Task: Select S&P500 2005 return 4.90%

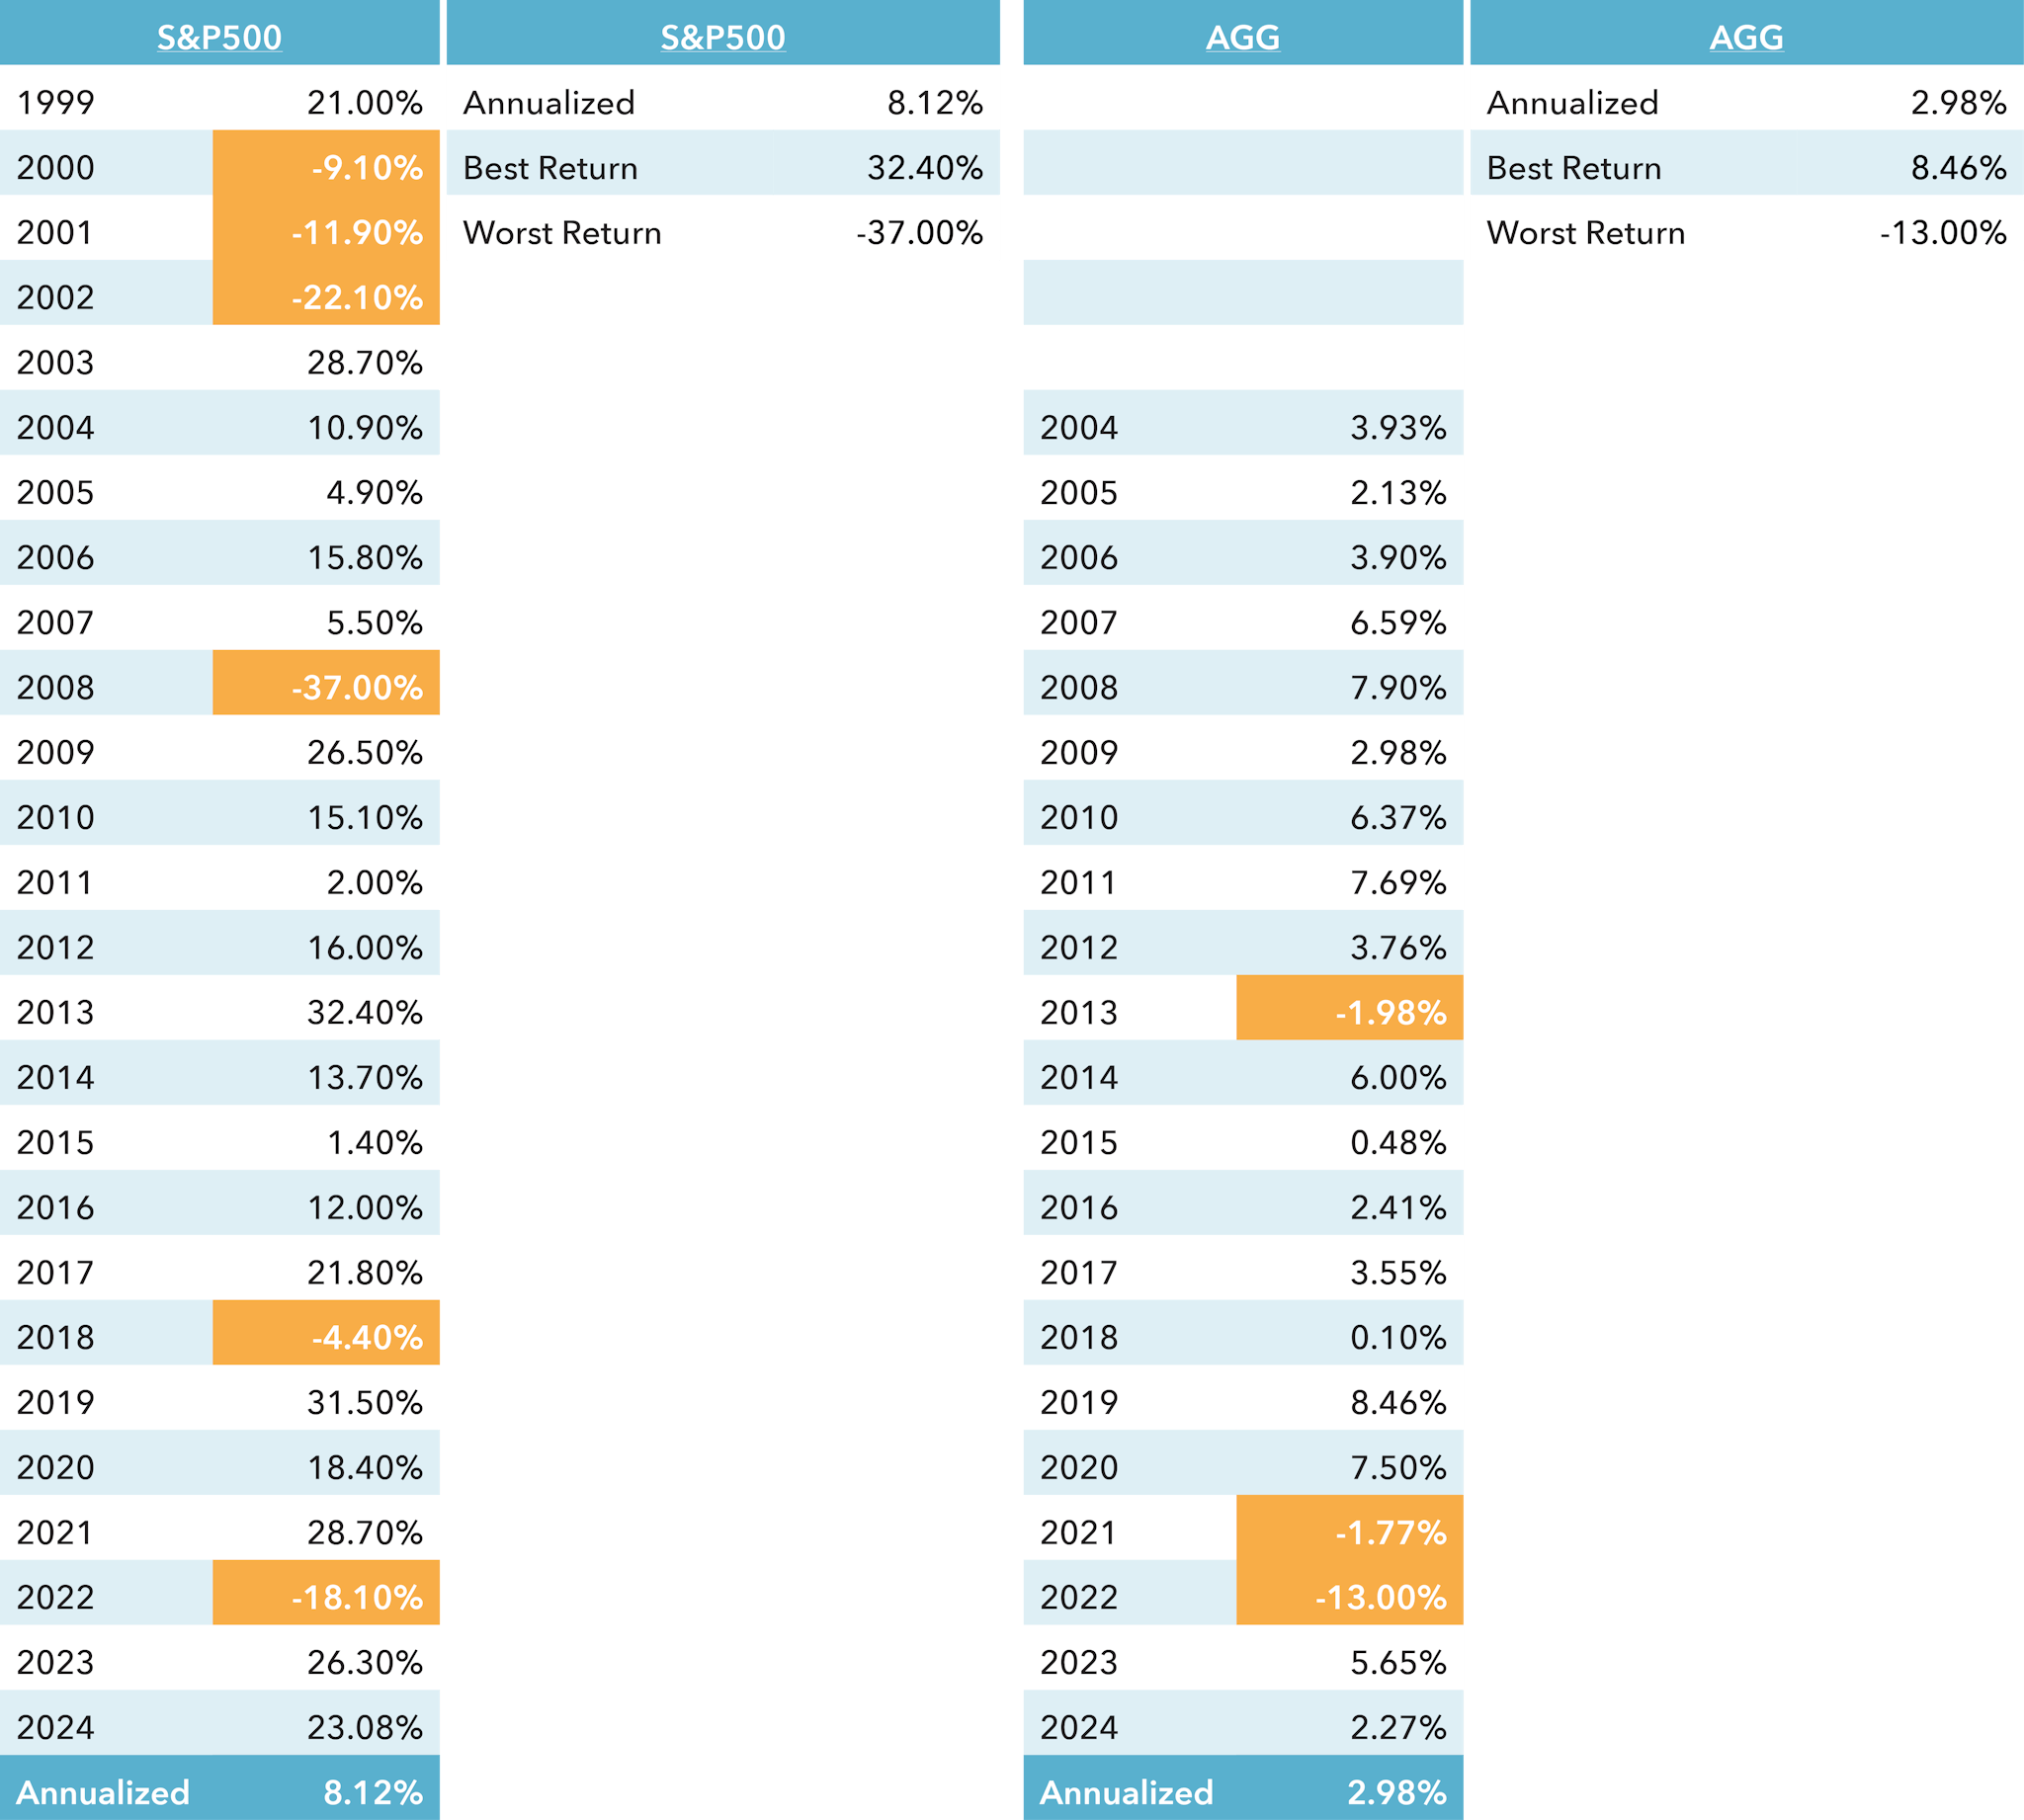Action: coord(375,493)
